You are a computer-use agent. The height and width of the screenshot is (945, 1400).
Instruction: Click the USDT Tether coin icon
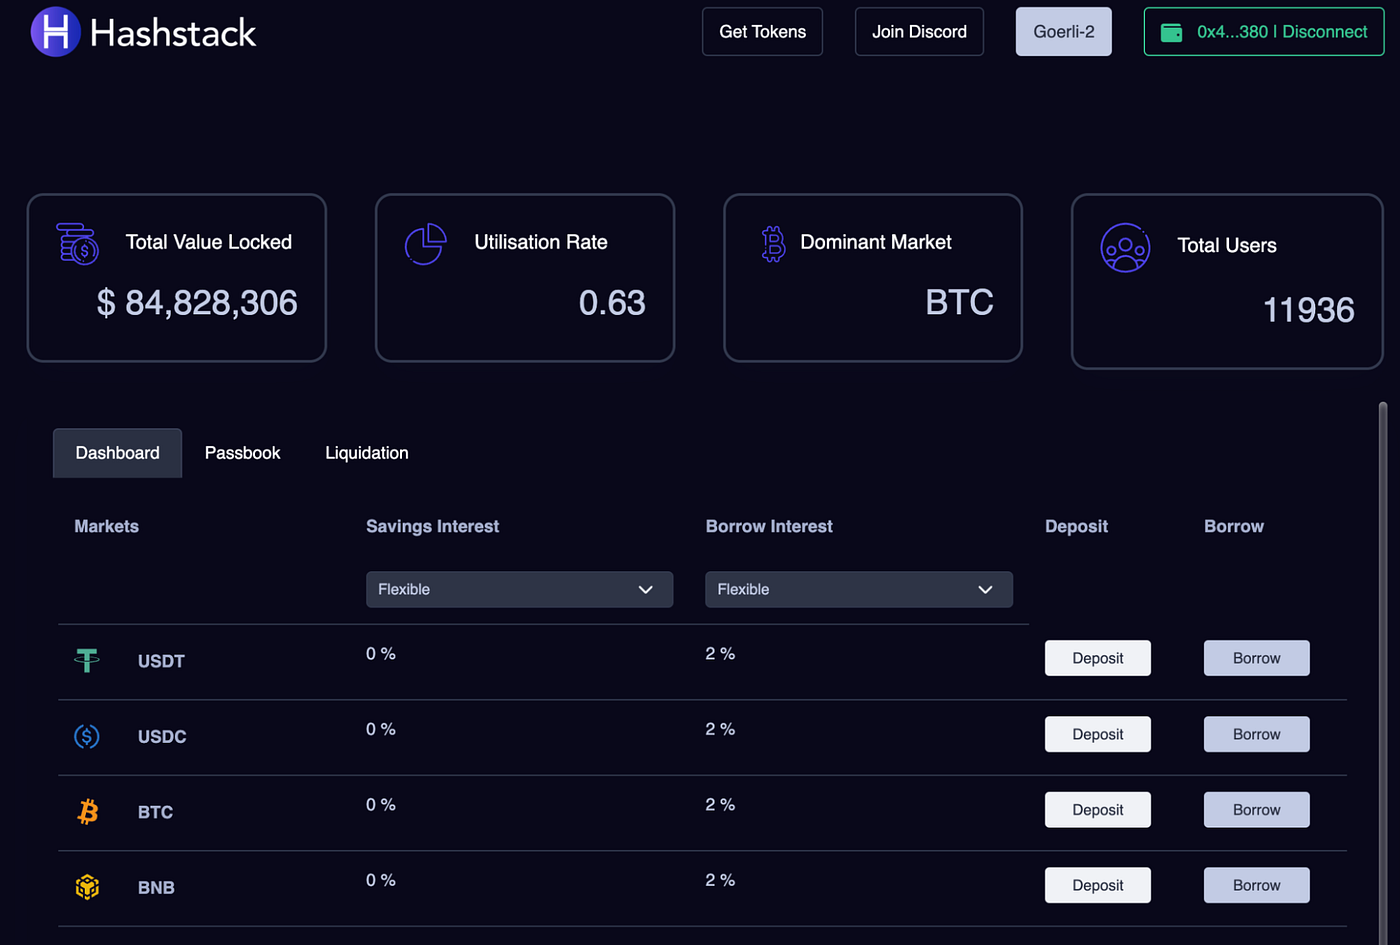click(x=87, y=660)
